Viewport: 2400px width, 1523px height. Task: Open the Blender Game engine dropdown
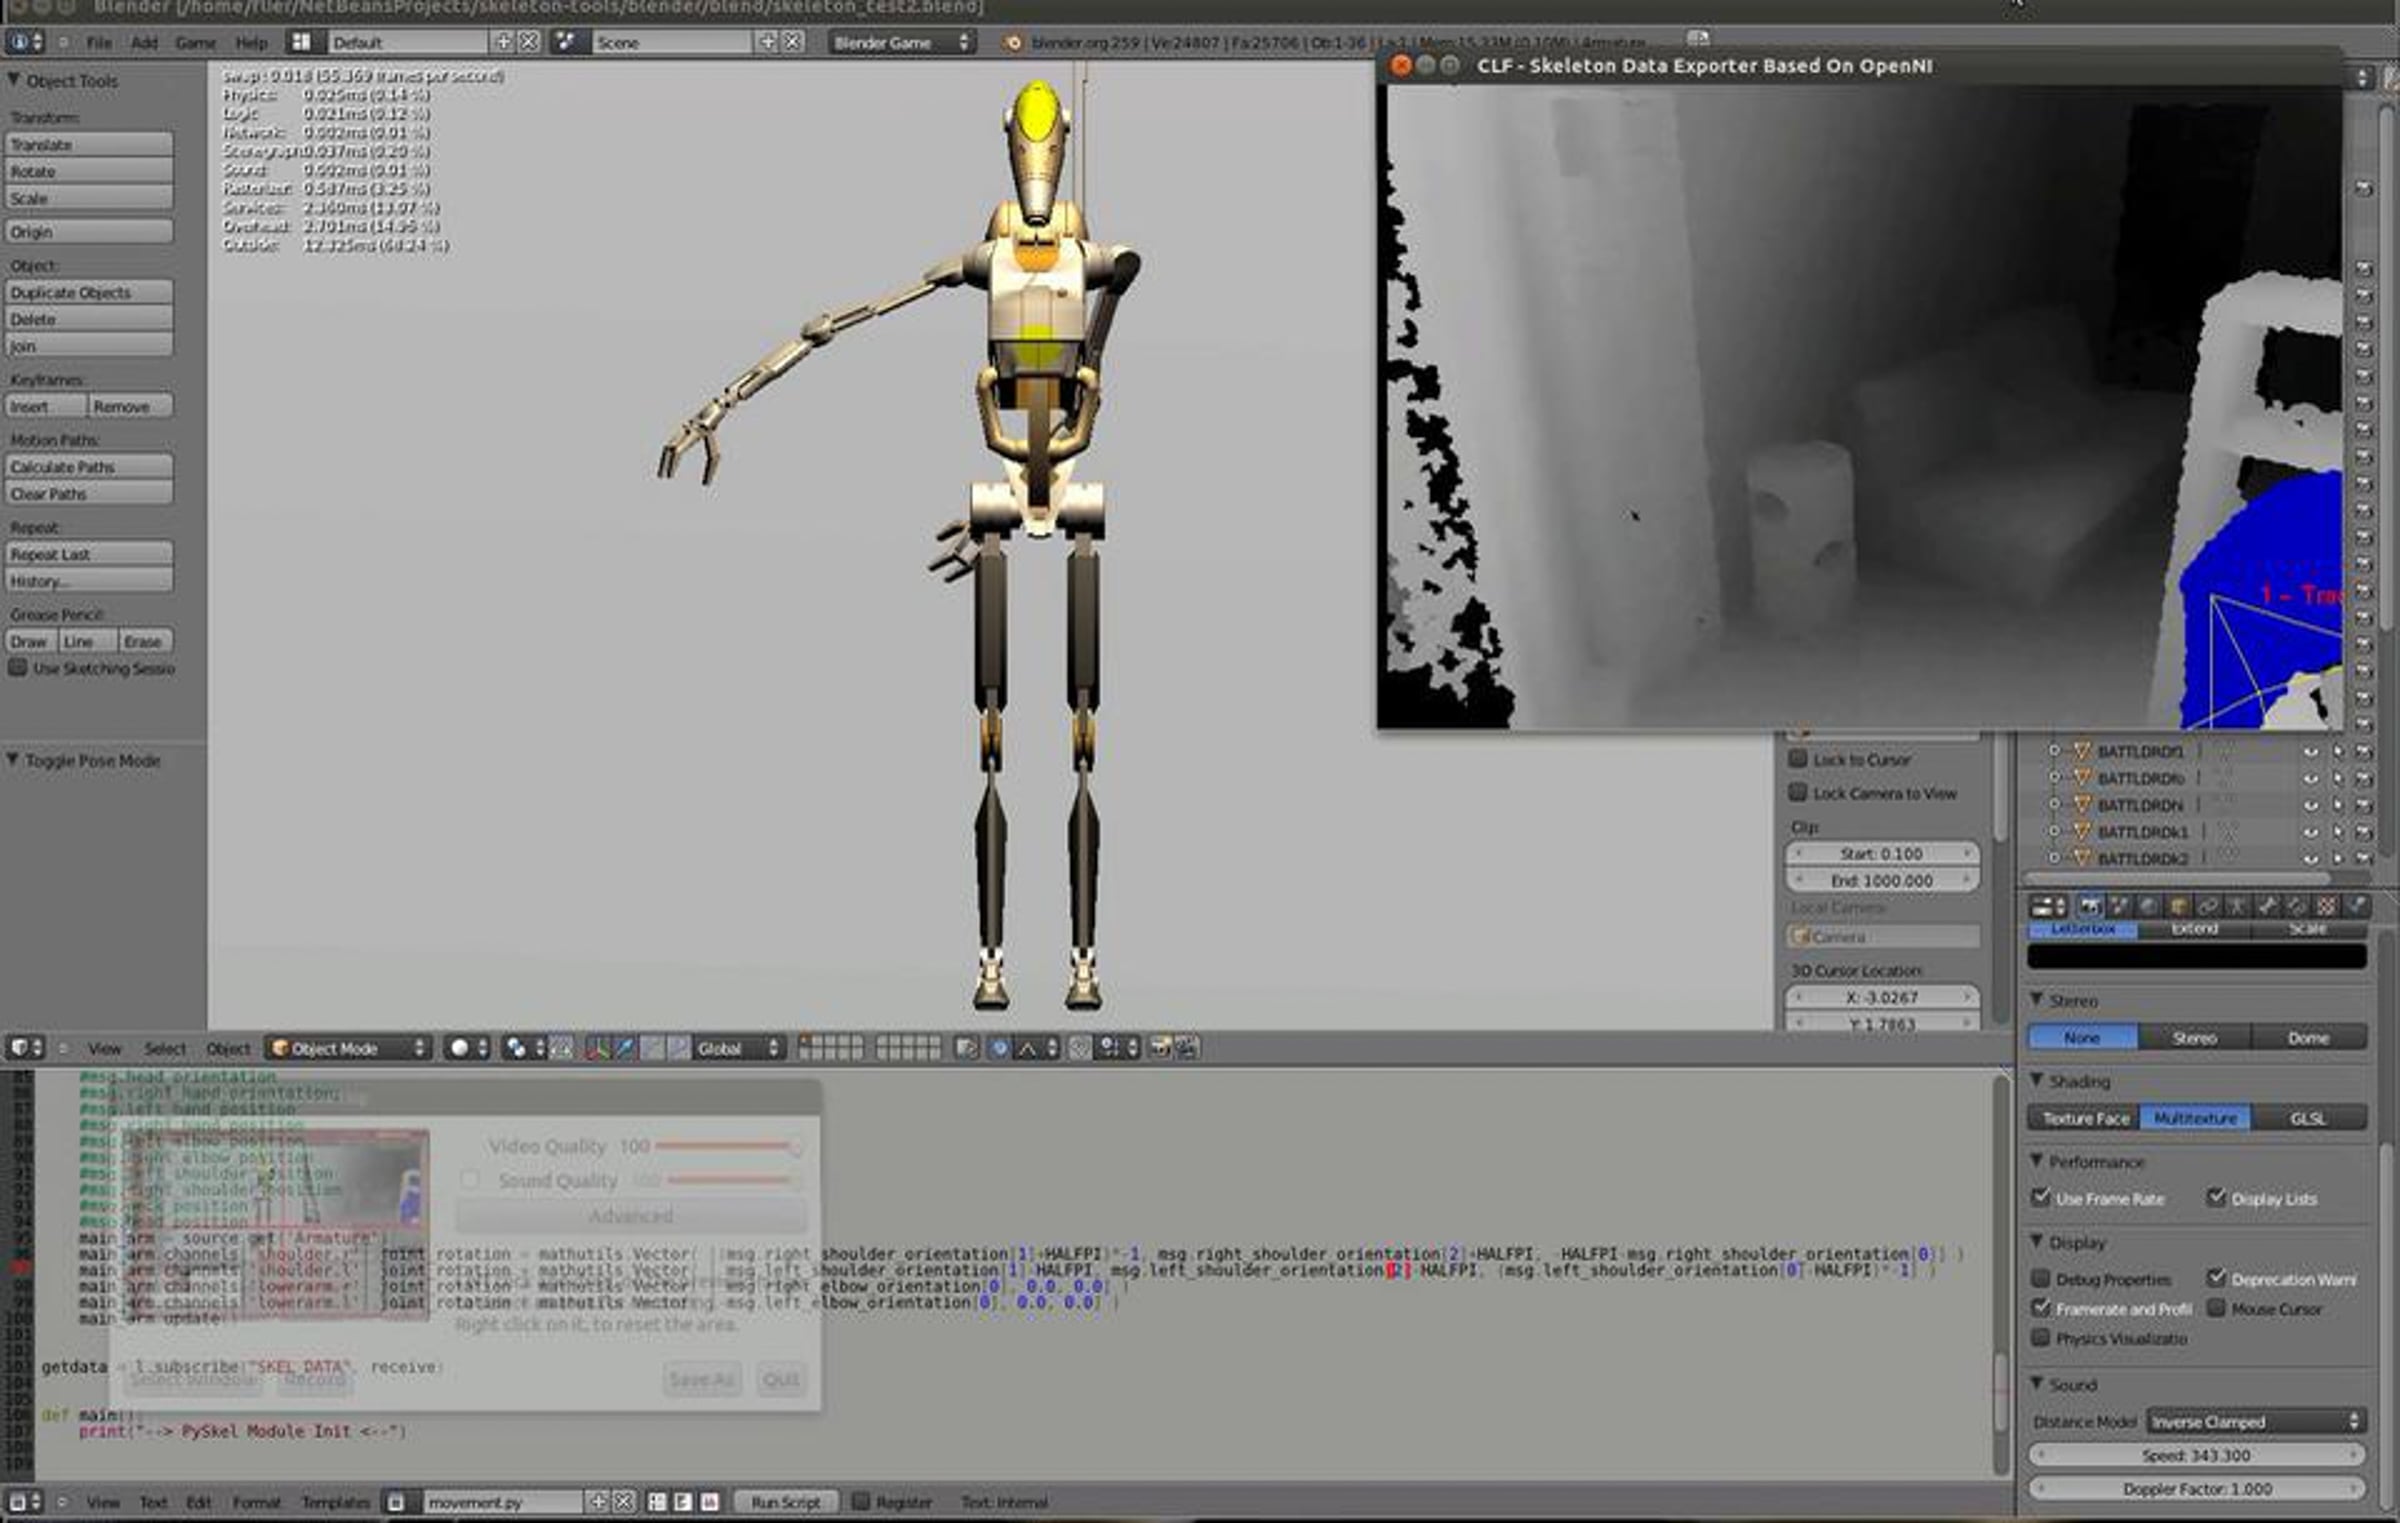coord(900,42)
